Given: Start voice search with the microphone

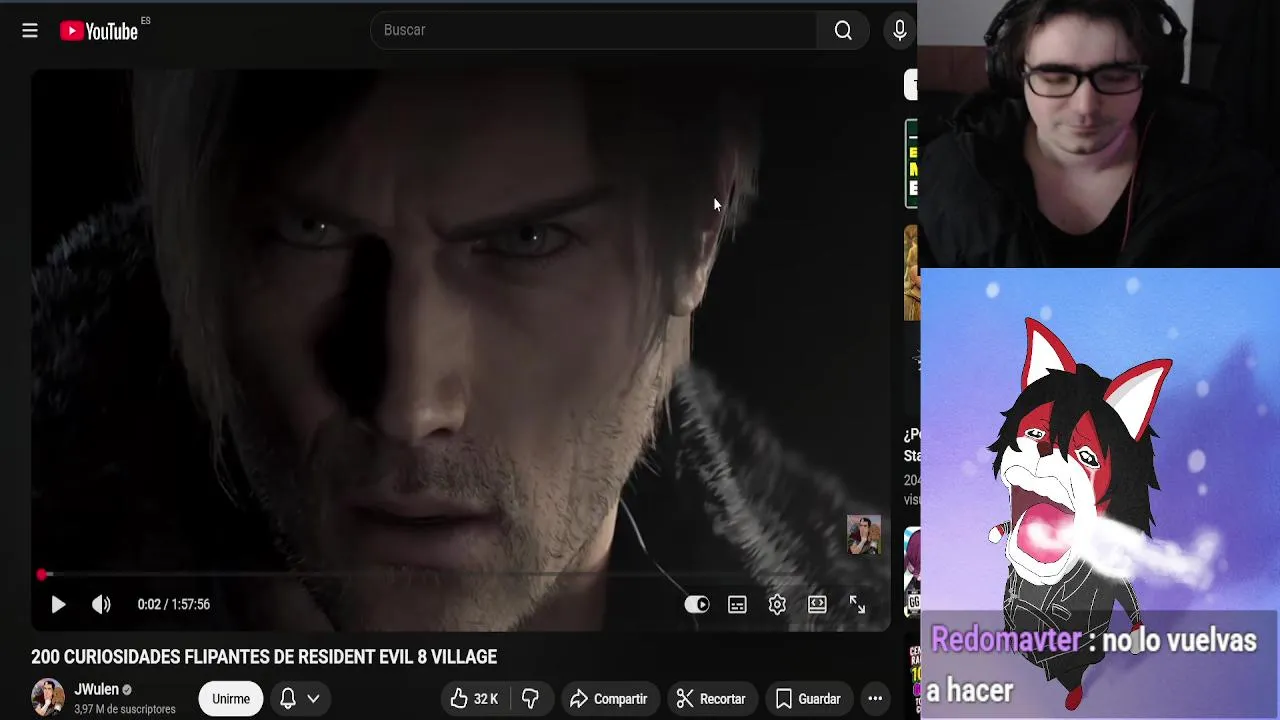Looking at the screenshot, I should point(900,30).
